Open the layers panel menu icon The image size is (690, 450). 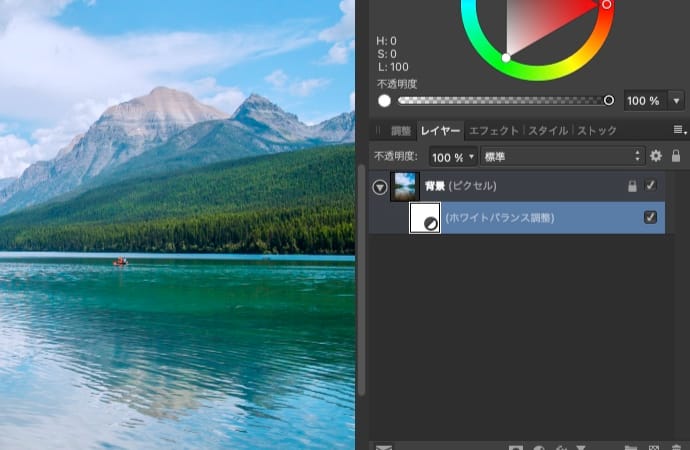click(x=679, y=131)
